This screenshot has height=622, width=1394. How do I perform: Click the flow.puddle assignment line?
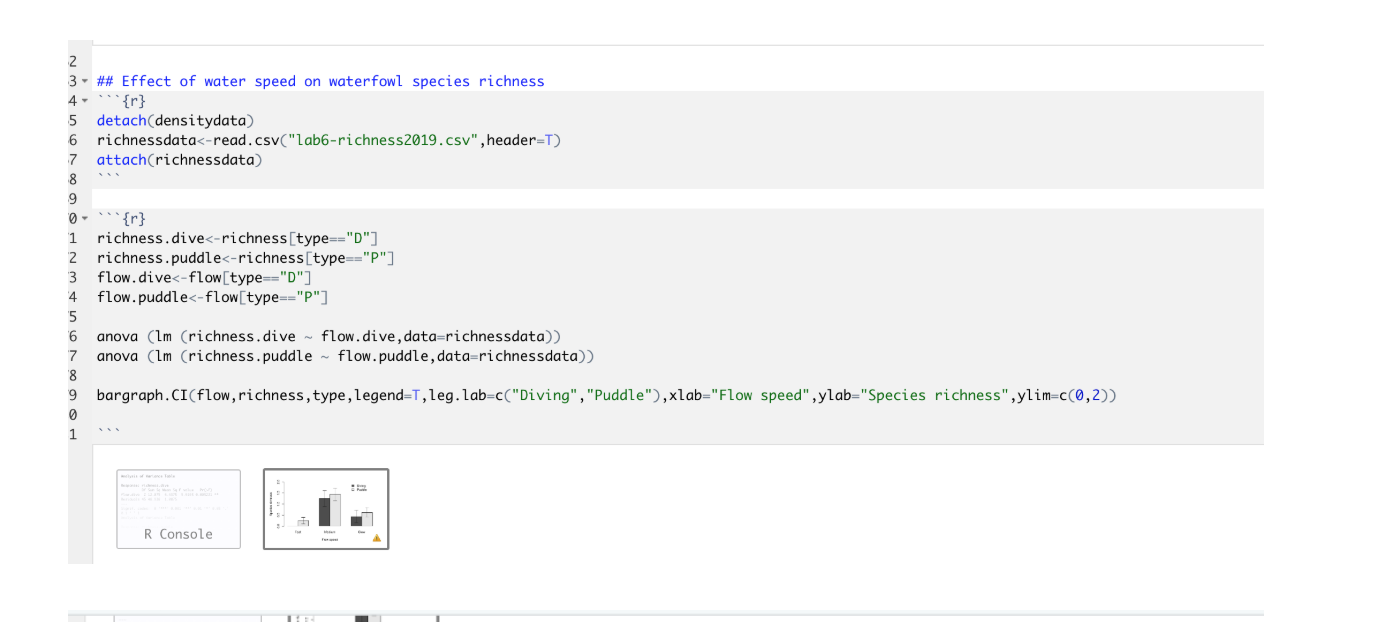(212, 297)
